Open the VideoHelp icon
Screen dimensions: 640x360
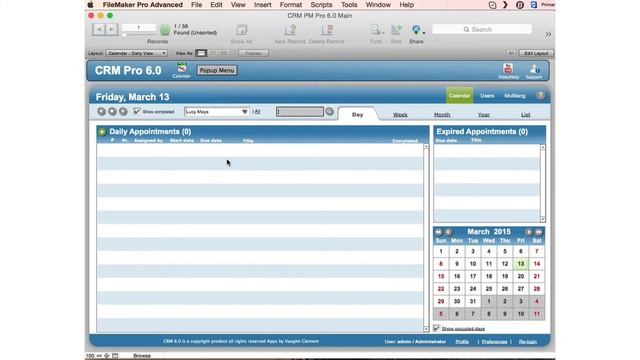508,71
